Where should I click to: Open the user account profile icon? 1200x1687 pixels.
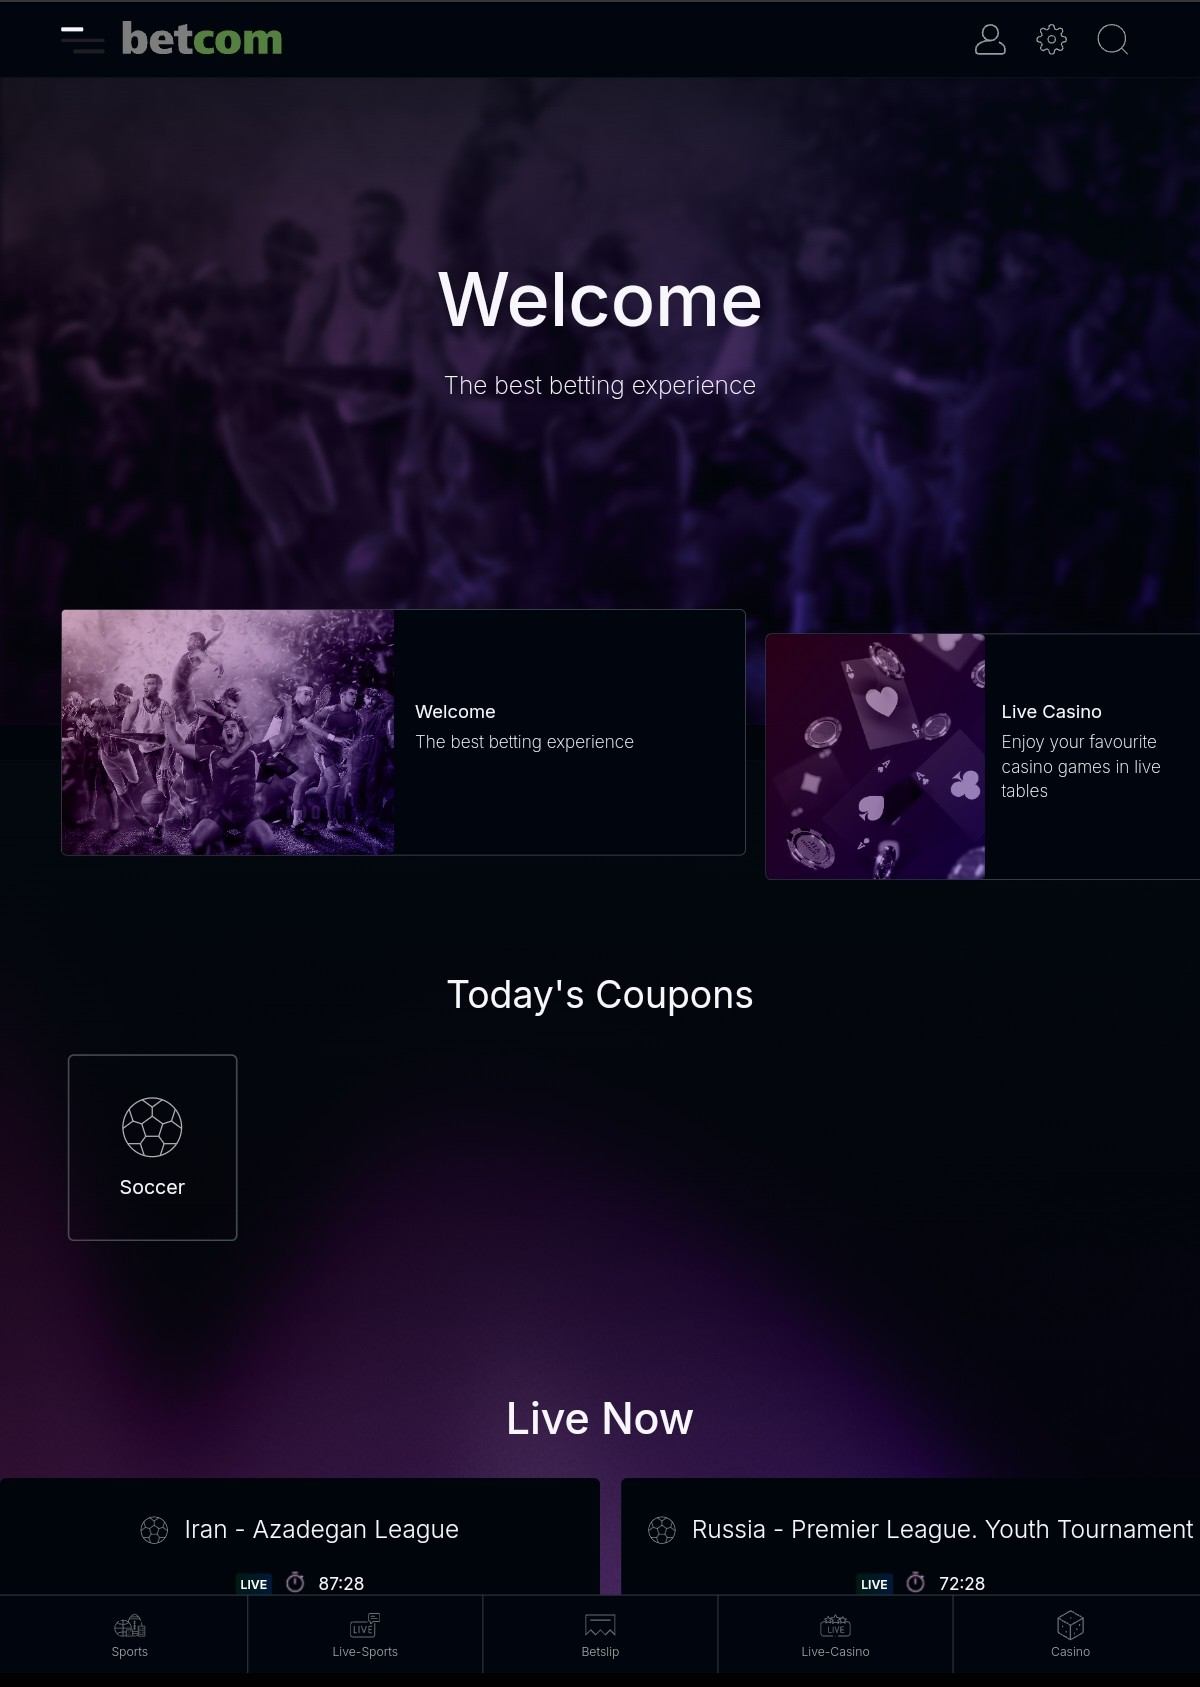[x=990, y=40]
